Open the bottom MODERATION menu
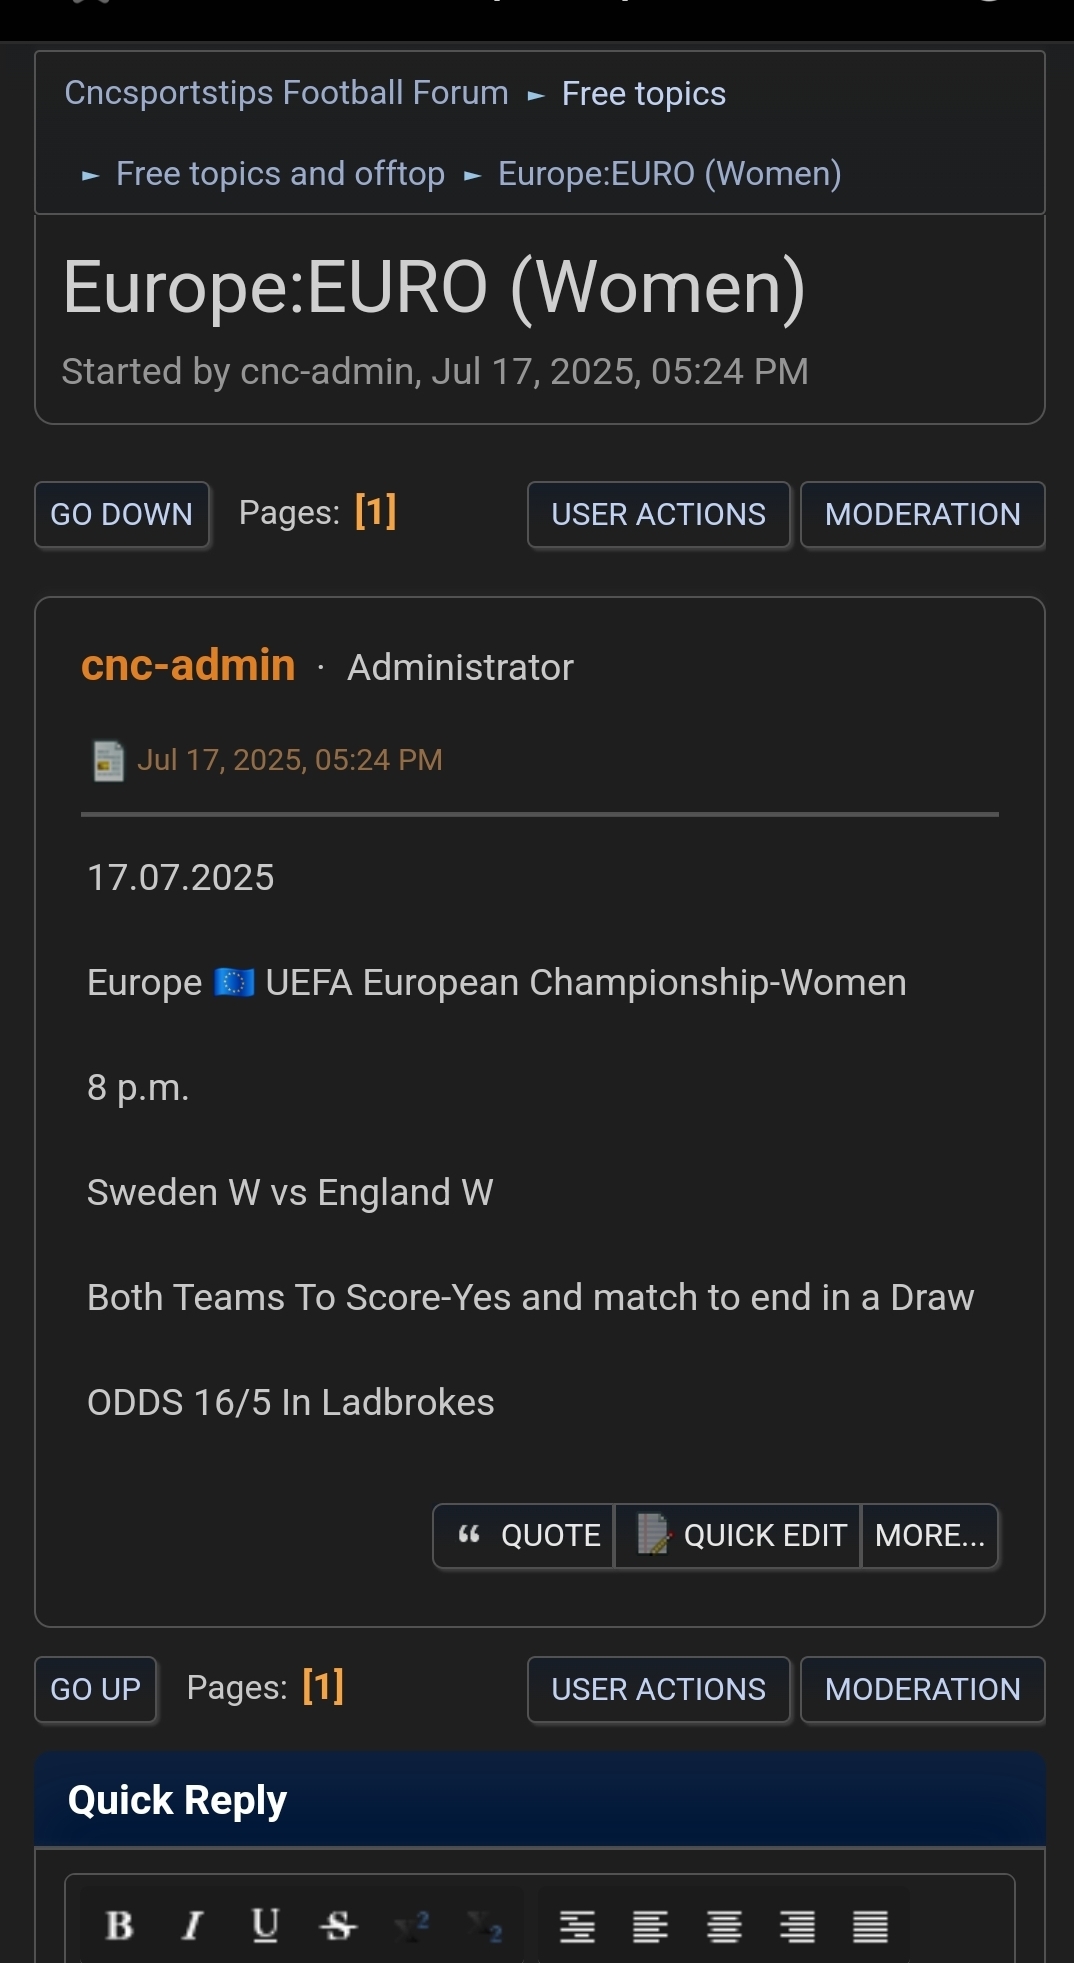1074x1963 pixels. [922, 1689]
